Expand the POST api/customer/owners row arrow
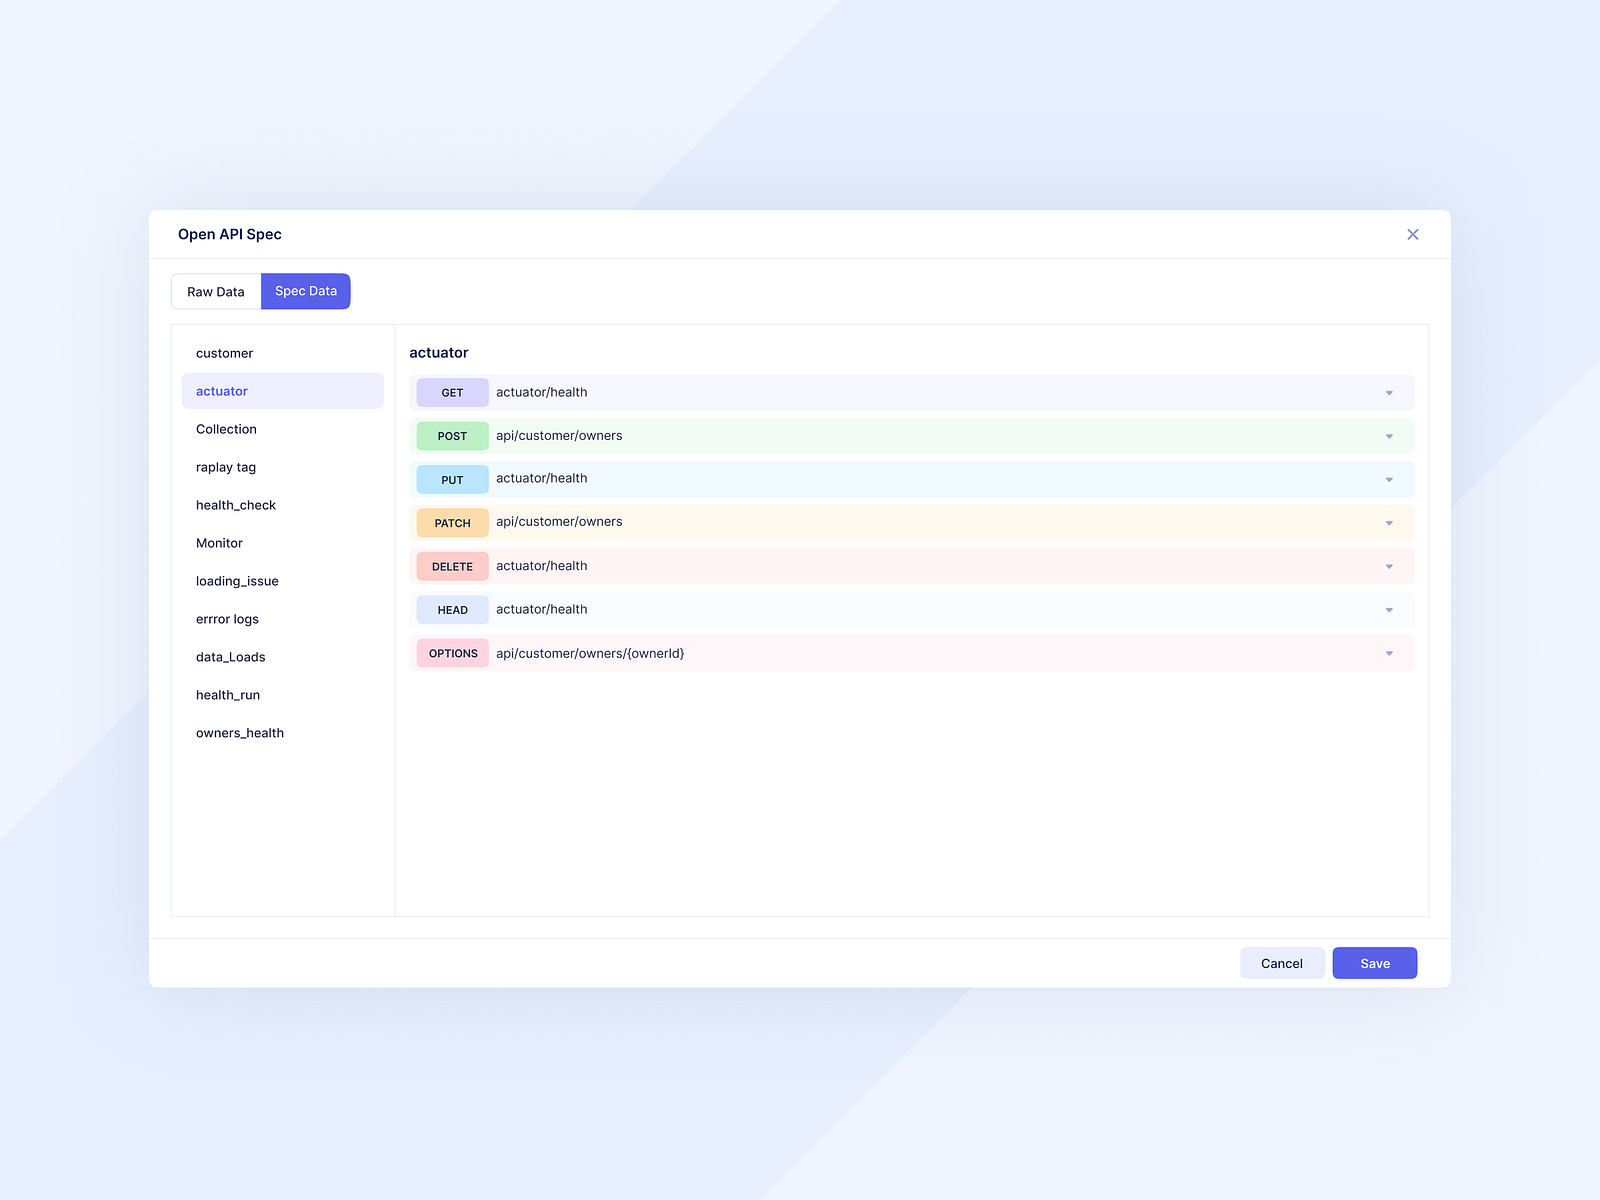This screenshot has height=1200, width=1600. [x=1389, y=436]
